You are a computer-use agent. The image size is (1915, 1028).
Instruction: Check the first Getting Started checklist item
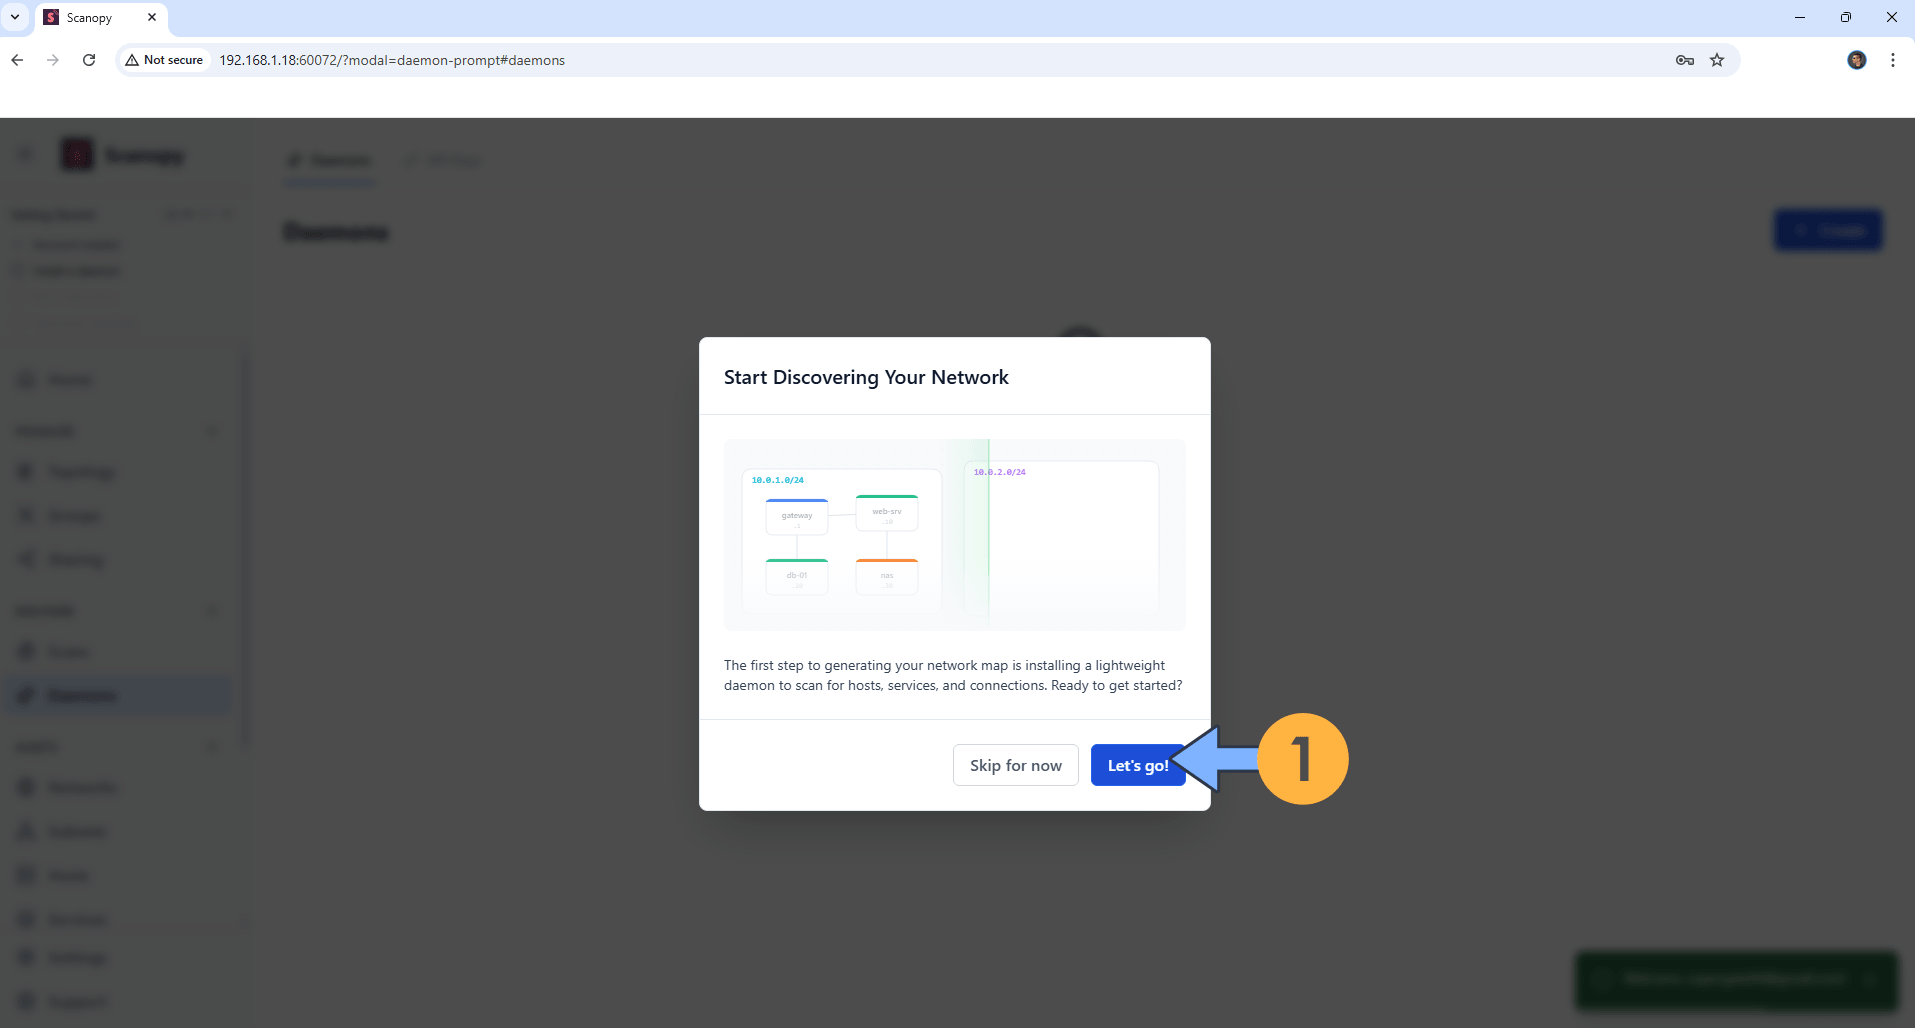[x=18, y=244]
